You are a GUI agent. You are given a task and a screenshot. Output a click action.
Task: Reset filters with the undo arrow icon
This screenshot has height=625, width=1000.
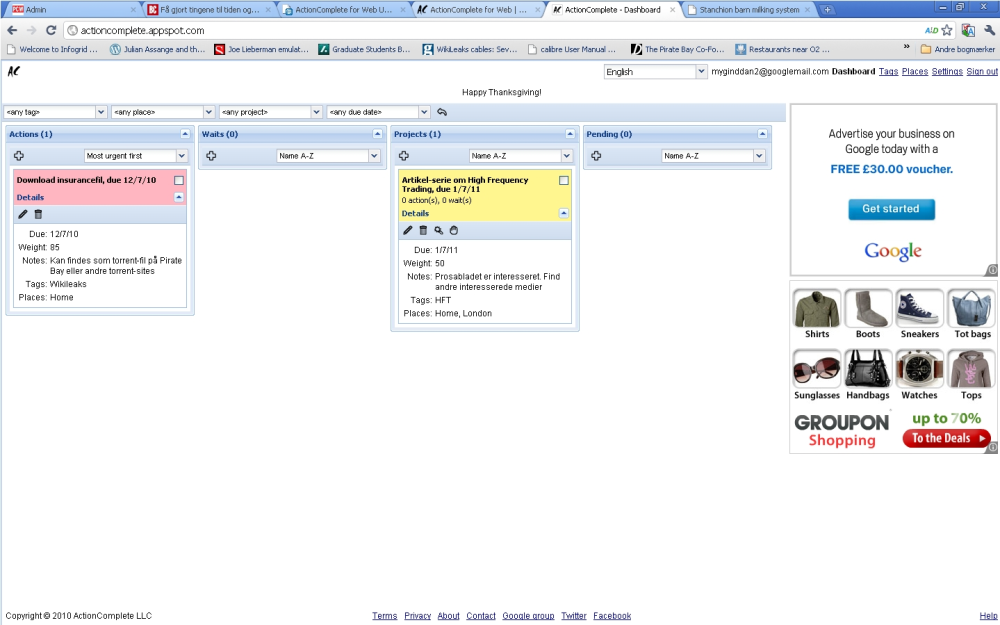coord(442,112)
